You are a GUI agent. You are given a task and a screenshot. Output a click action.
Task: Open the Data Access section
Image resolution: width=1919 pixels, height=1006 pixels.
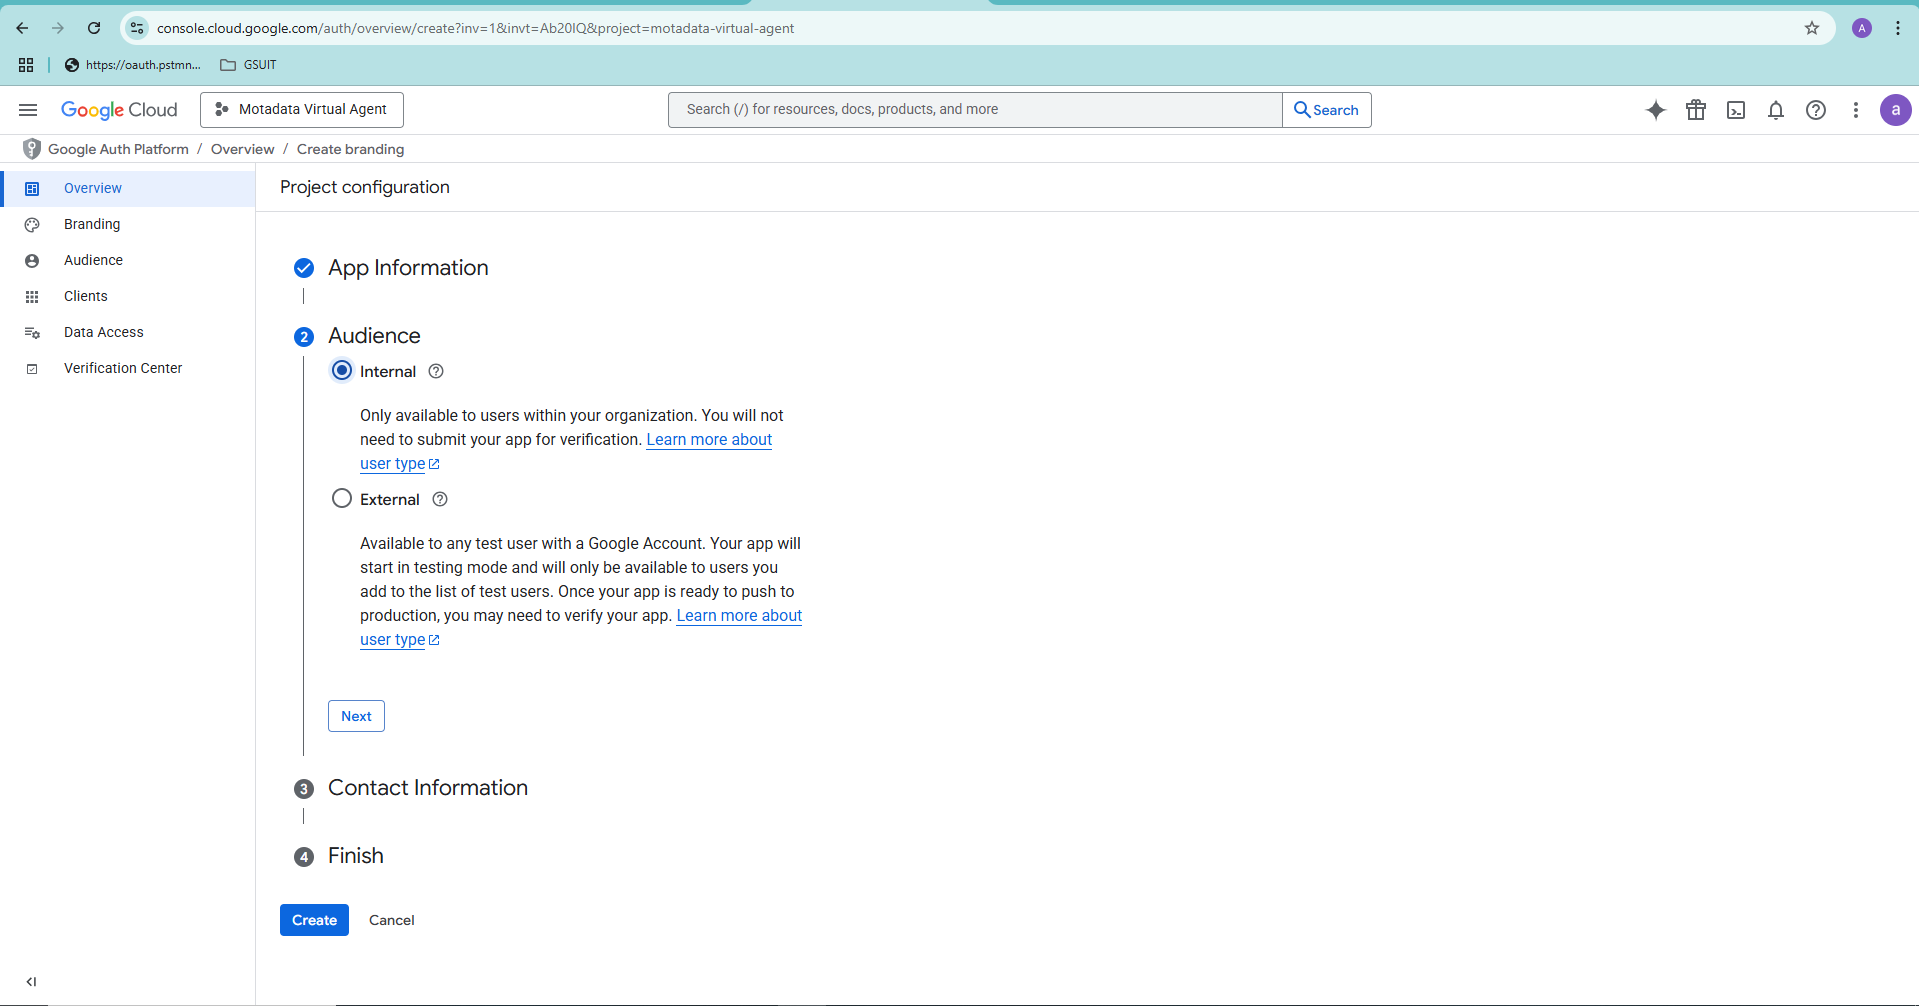pyautogui.click(x=103, y=331)
